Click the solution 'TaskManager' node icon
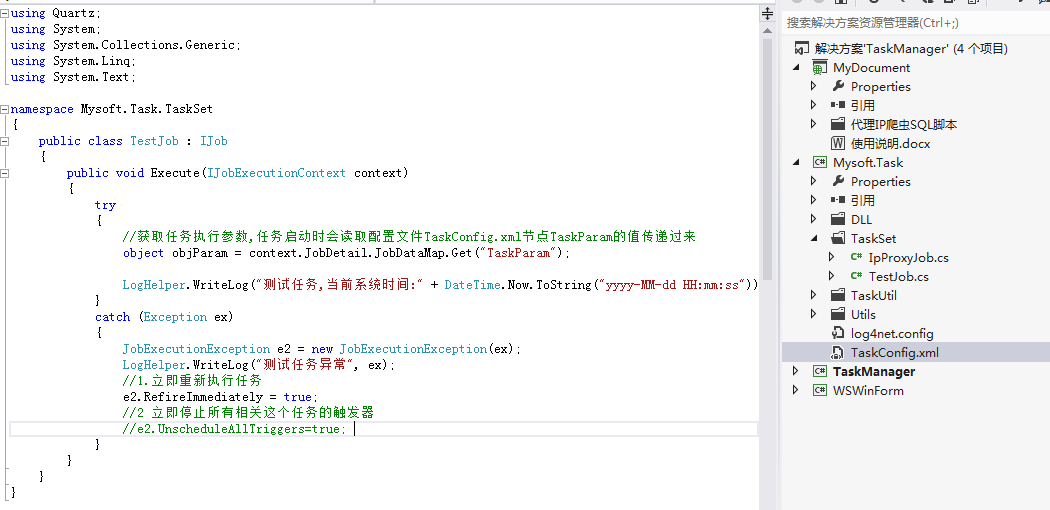 (801, 48)
